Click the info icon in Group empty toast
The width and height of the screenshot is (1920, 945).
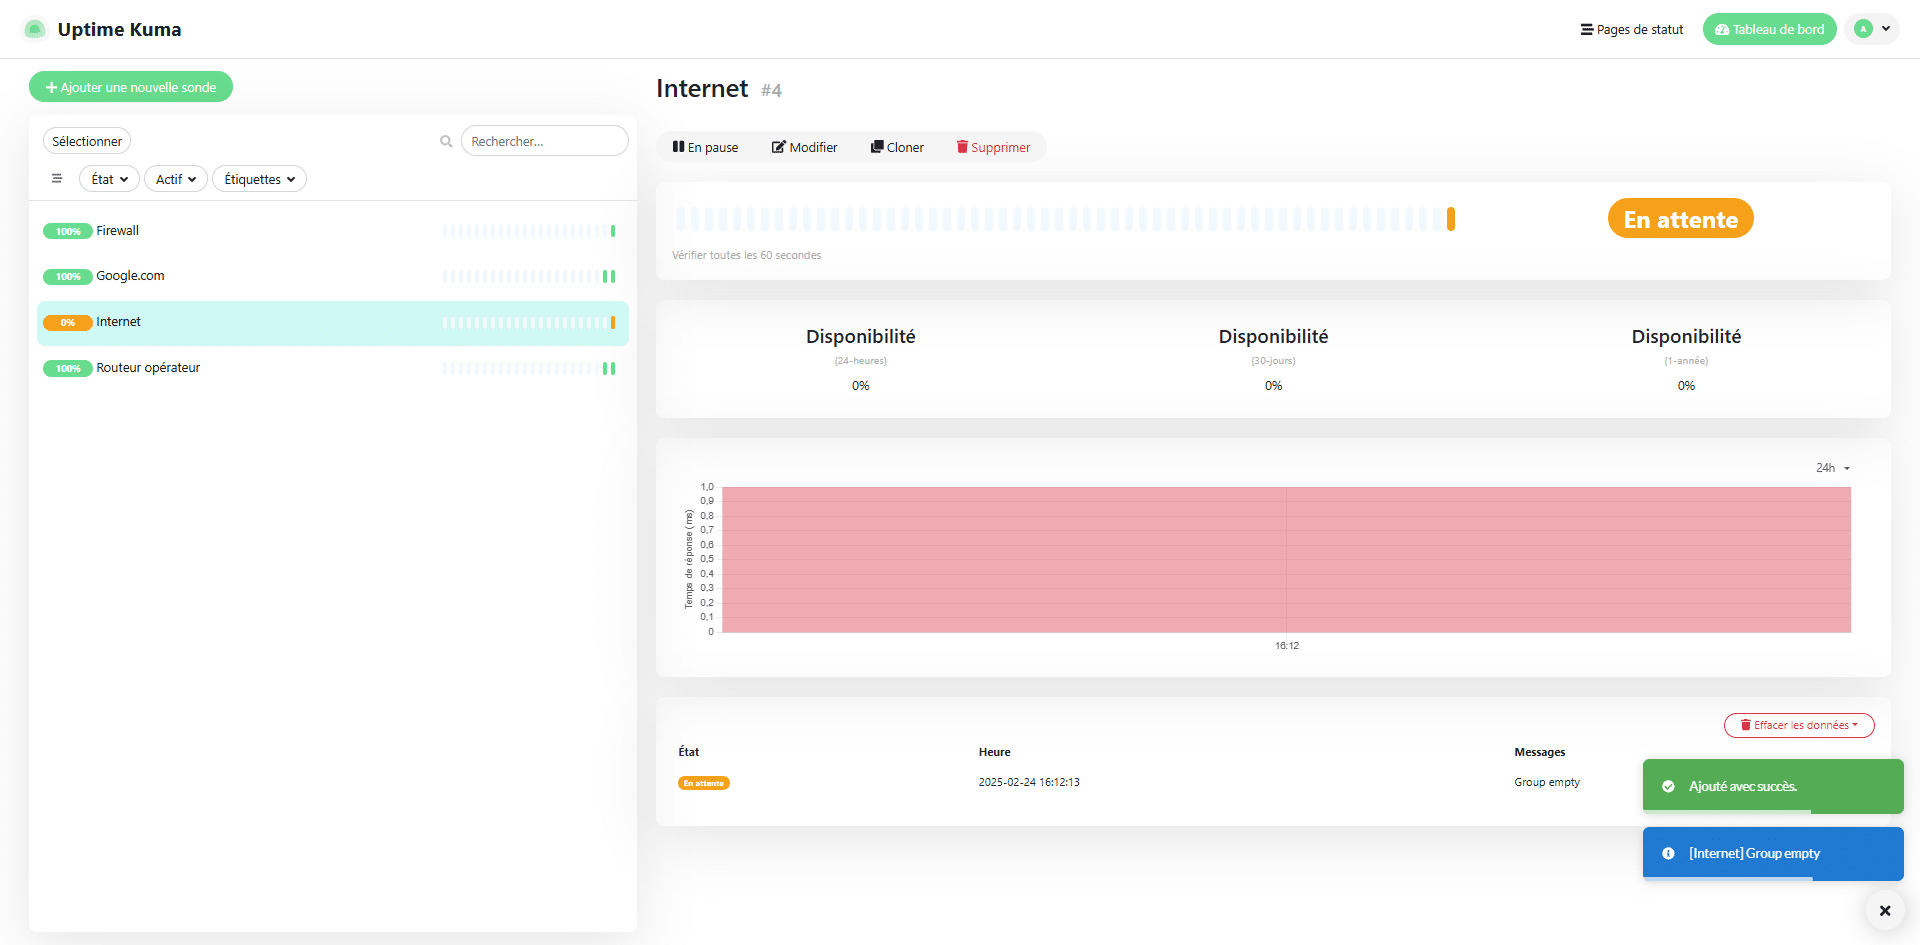point(1668,854)
